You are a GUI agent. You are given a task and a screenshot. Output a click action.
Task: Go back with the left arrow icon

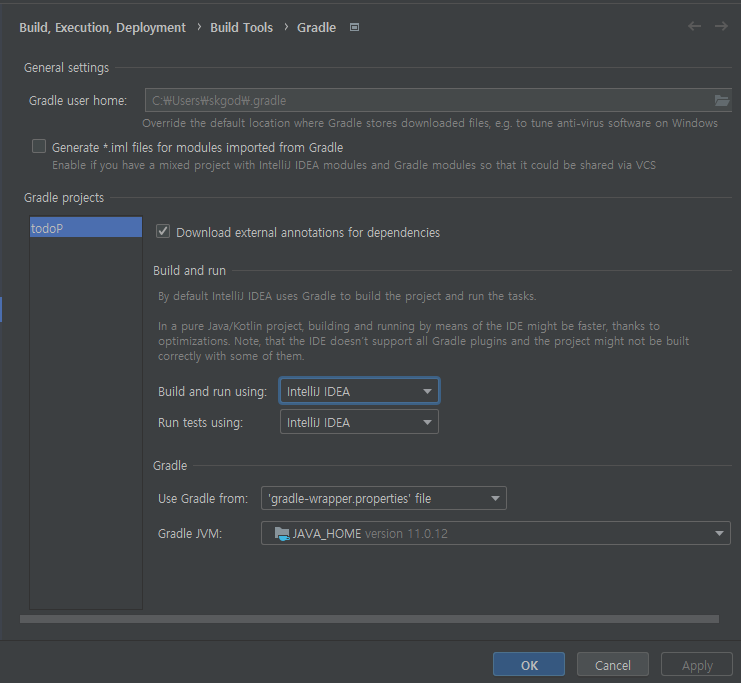(694, 26)
